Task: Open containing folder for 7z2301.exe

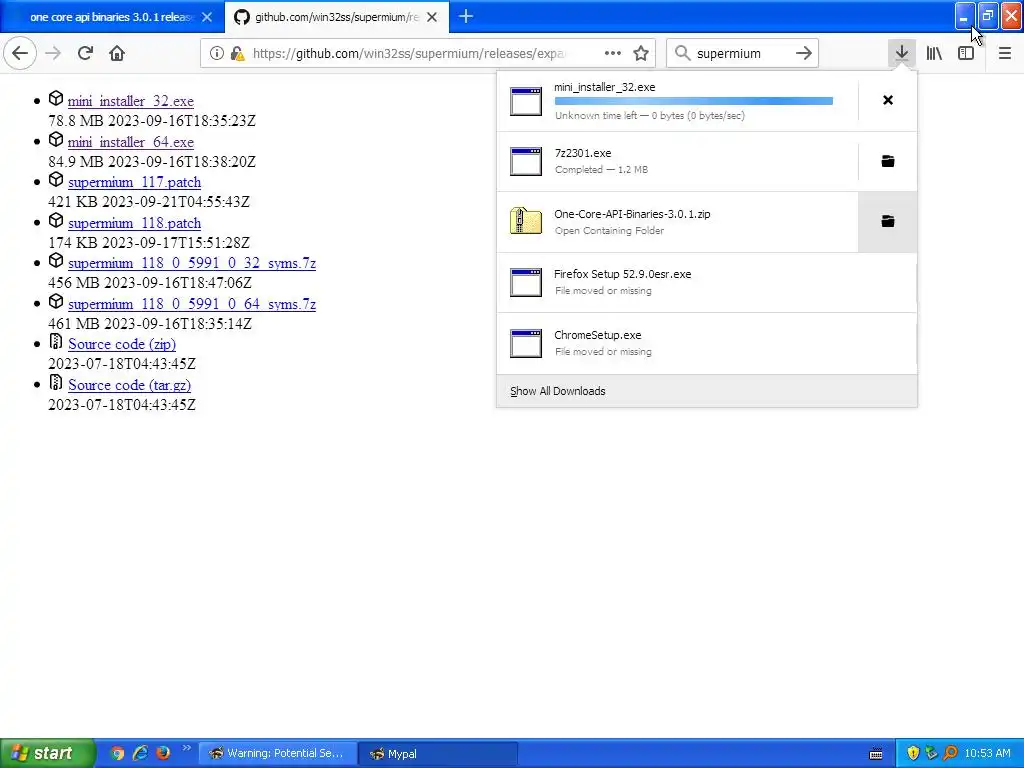Action: pos(888,161)
